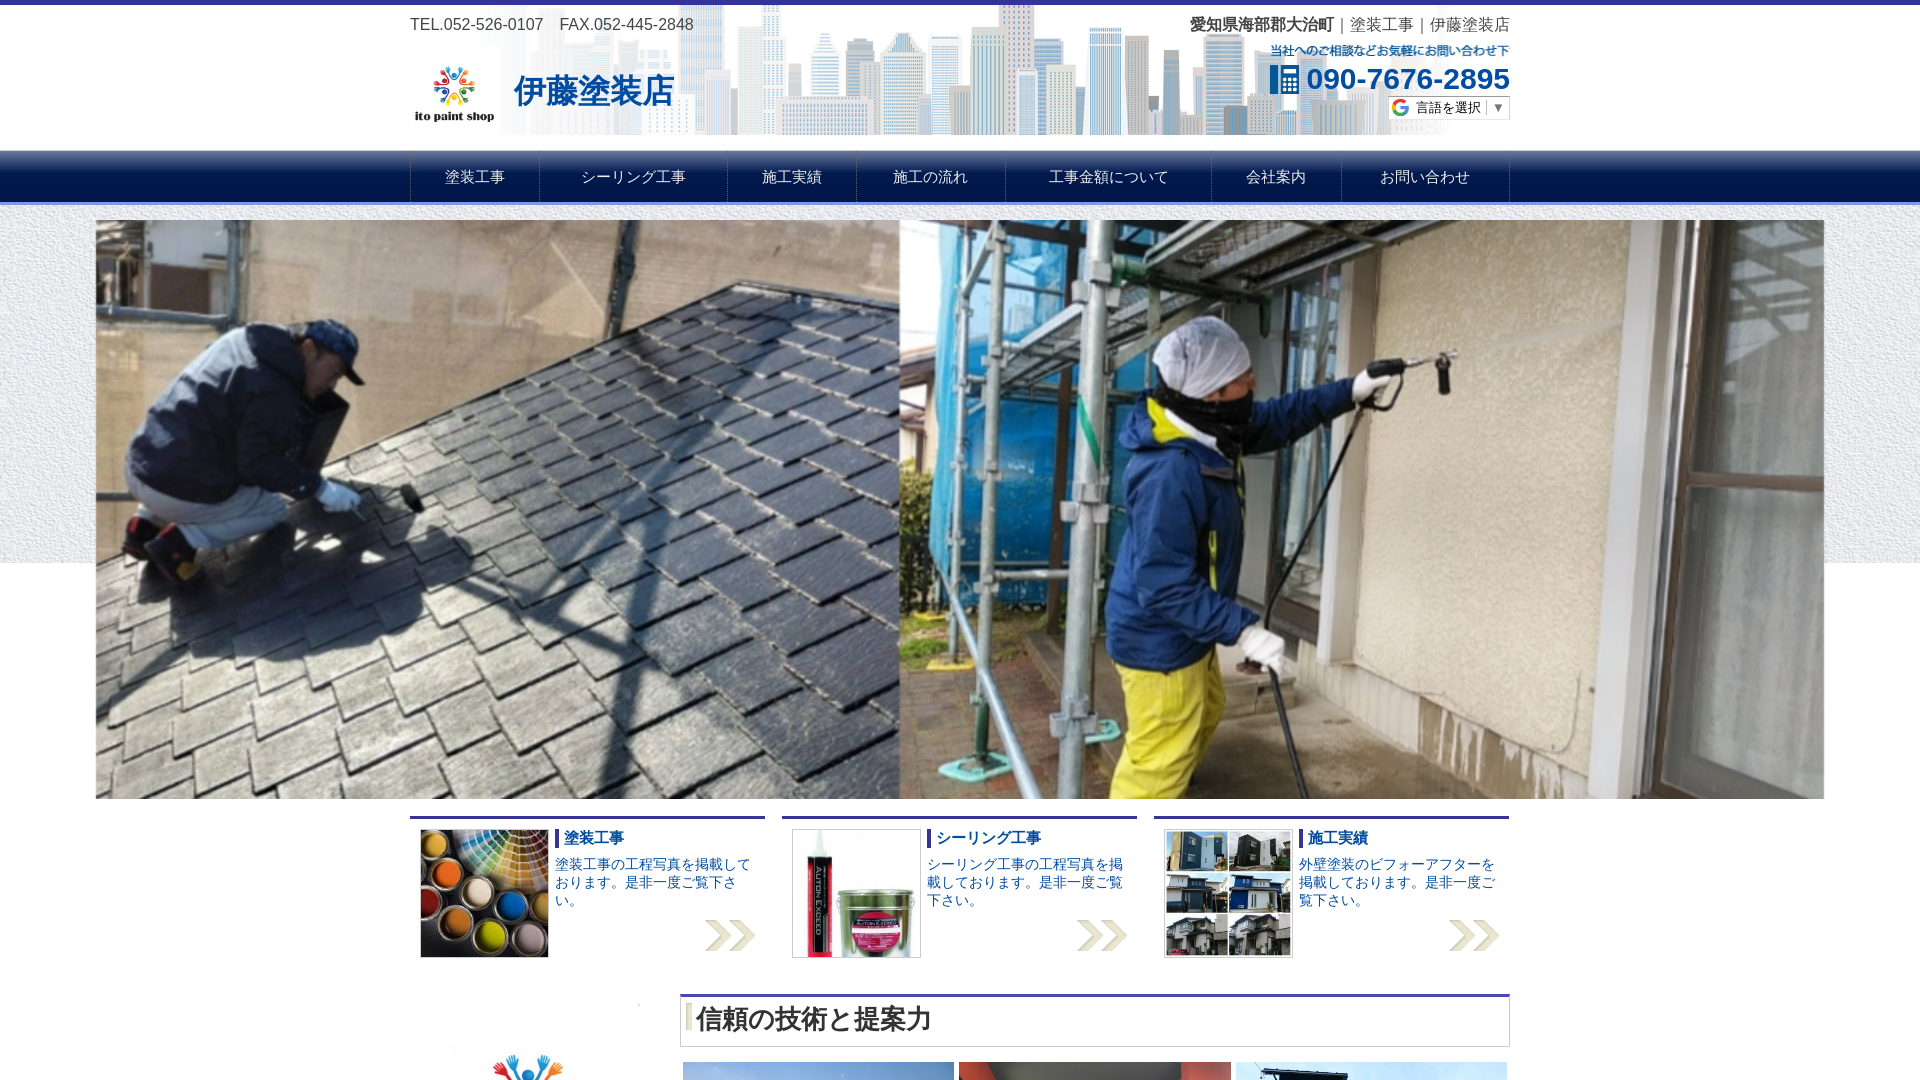
Task: Open シーリング工事 in the navigation menu
Action: pyautogui.click(x=633, y=177)
